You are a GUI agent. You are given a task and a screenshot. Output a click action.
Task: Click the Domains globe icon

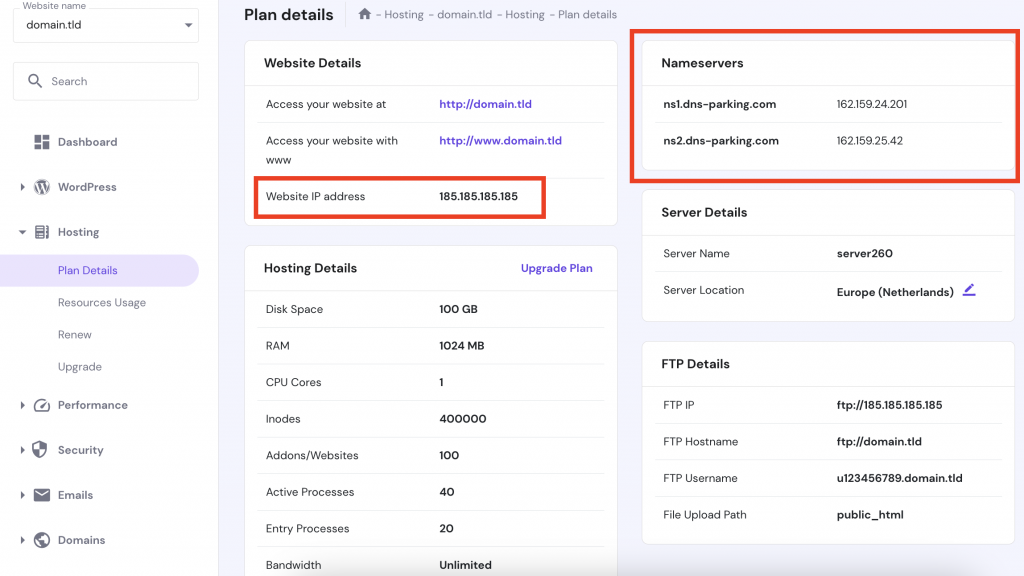pos(42,540)
